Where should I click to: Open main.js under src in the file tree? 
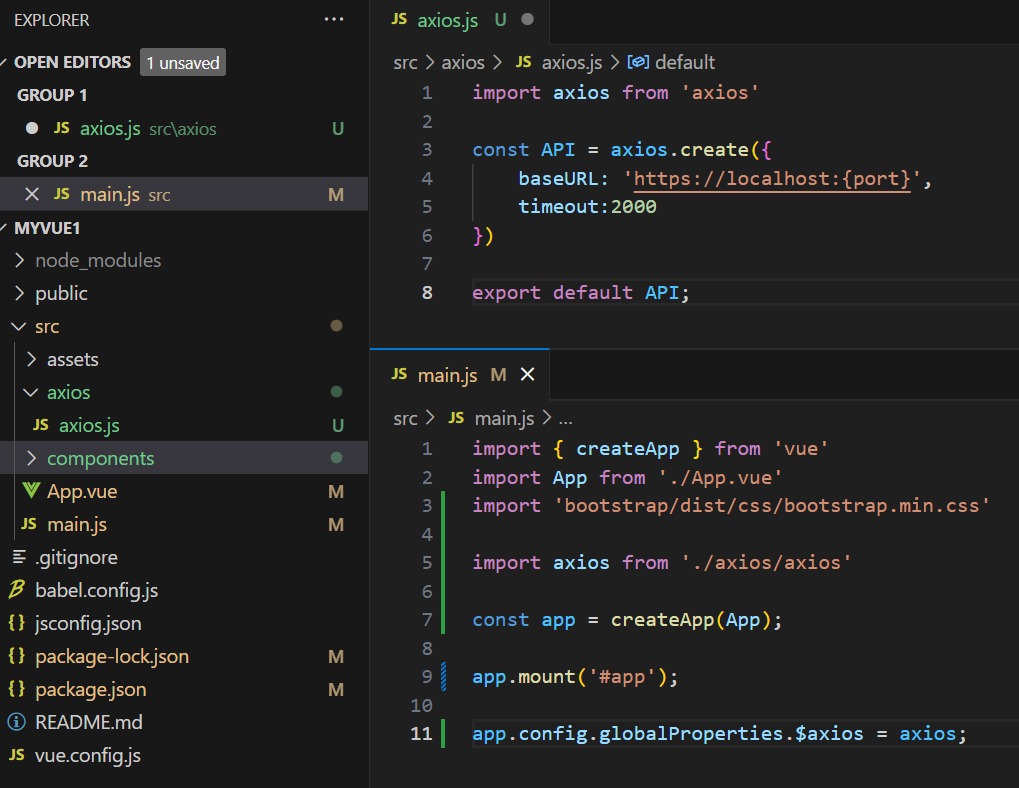77,525
